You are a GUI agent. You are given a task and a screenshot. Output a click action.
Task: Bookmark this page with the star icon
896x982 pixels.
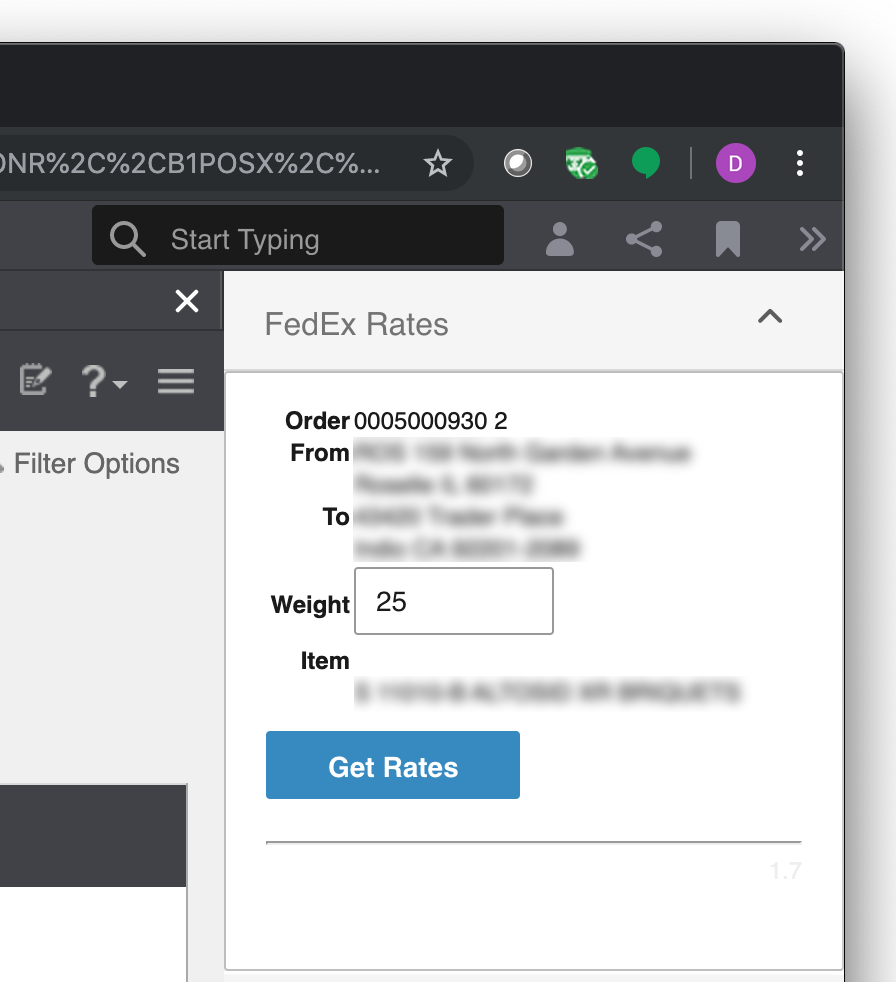437,164
